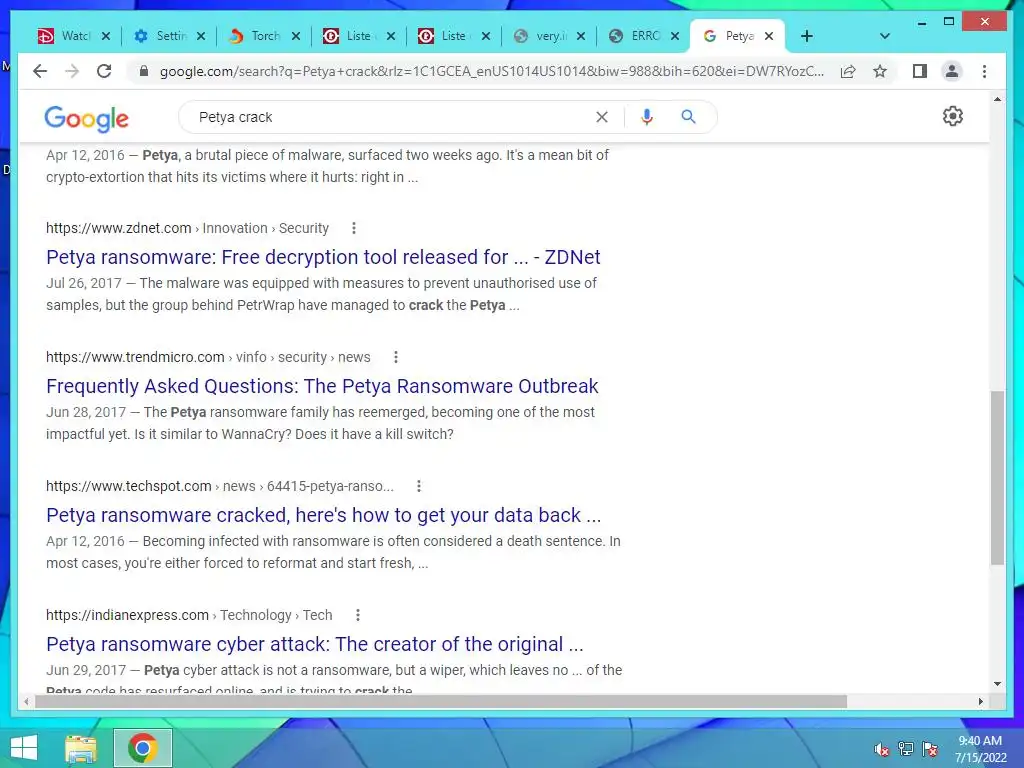Close the ERROR tab

coord(675,36)
